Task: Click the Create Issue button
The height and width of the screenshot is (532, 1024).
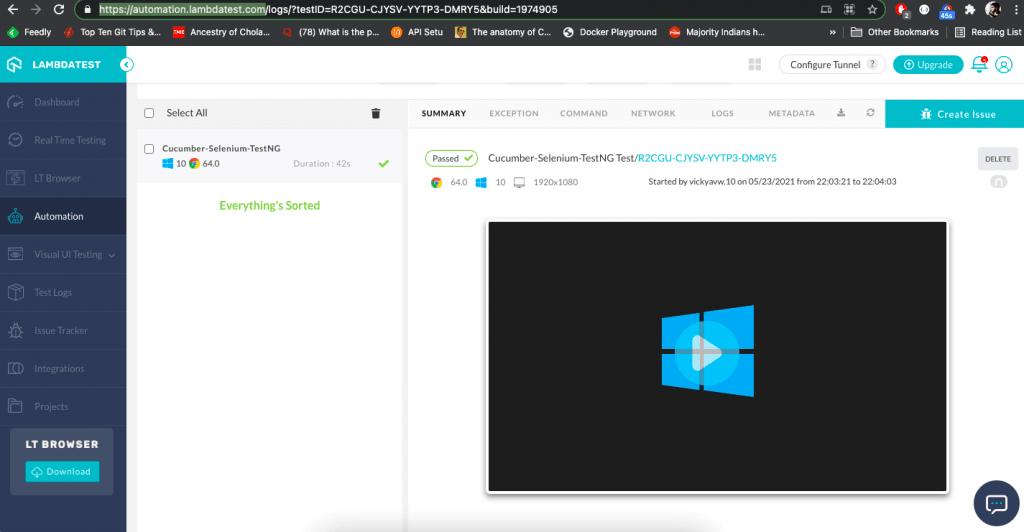Action: [x=955, y=114]
